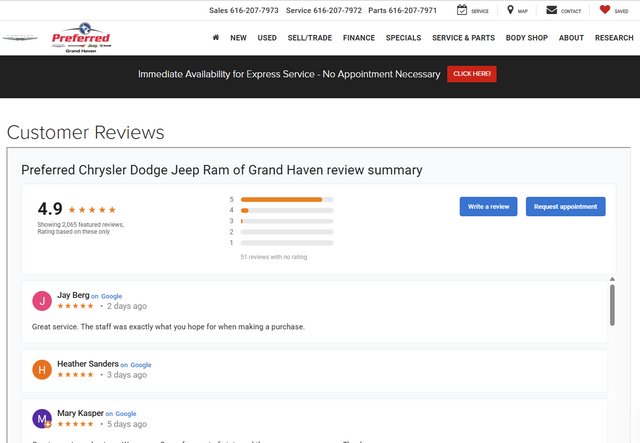640x443 pixels.
Task: Click Mary Kasper's avatar icon
Action: pos(42,418)
